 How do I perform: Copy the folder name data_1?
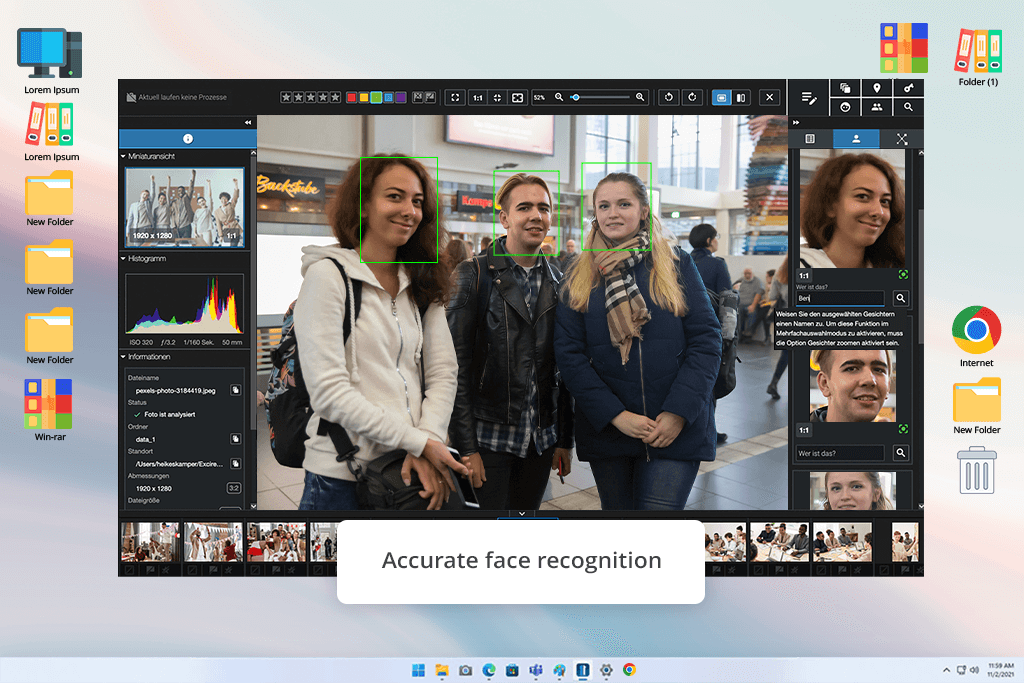click(235, 439)
